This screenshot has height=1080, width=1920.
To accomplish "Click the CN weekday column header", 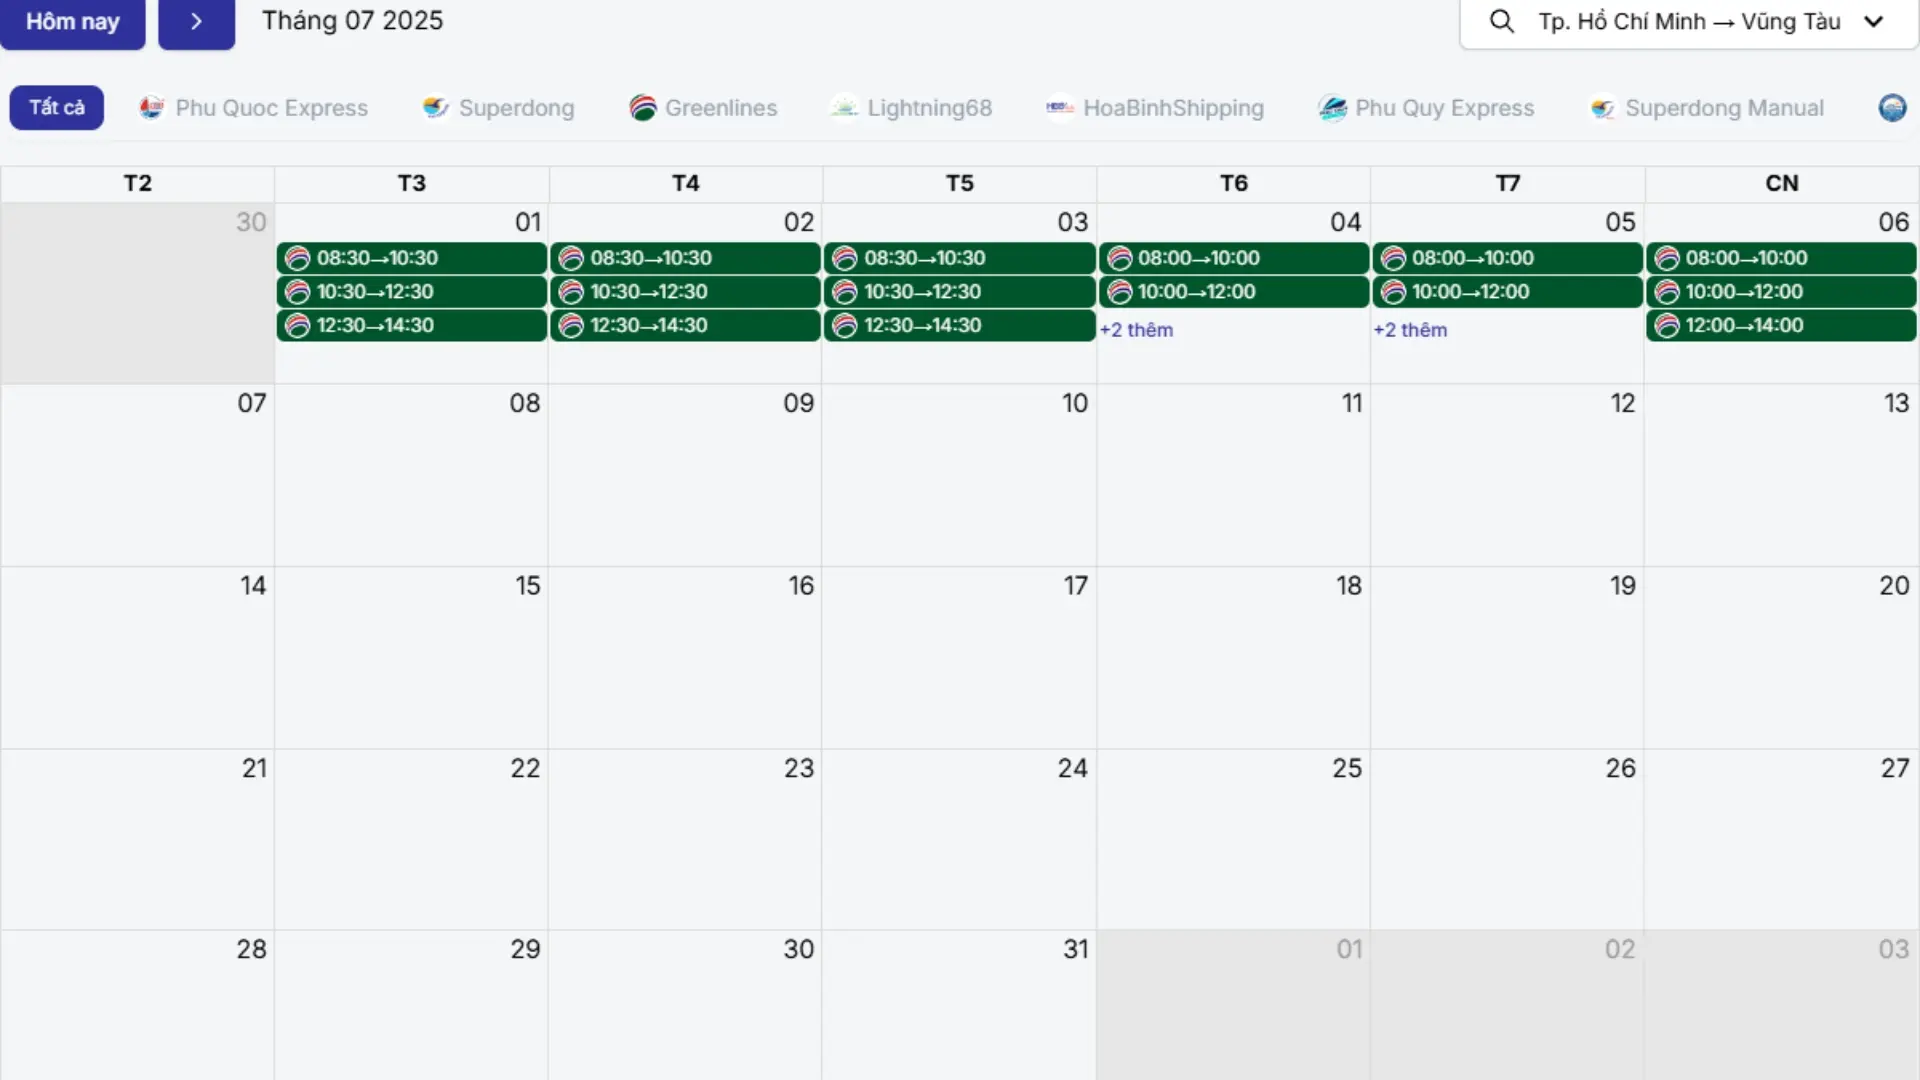I will pos(1782,184).
